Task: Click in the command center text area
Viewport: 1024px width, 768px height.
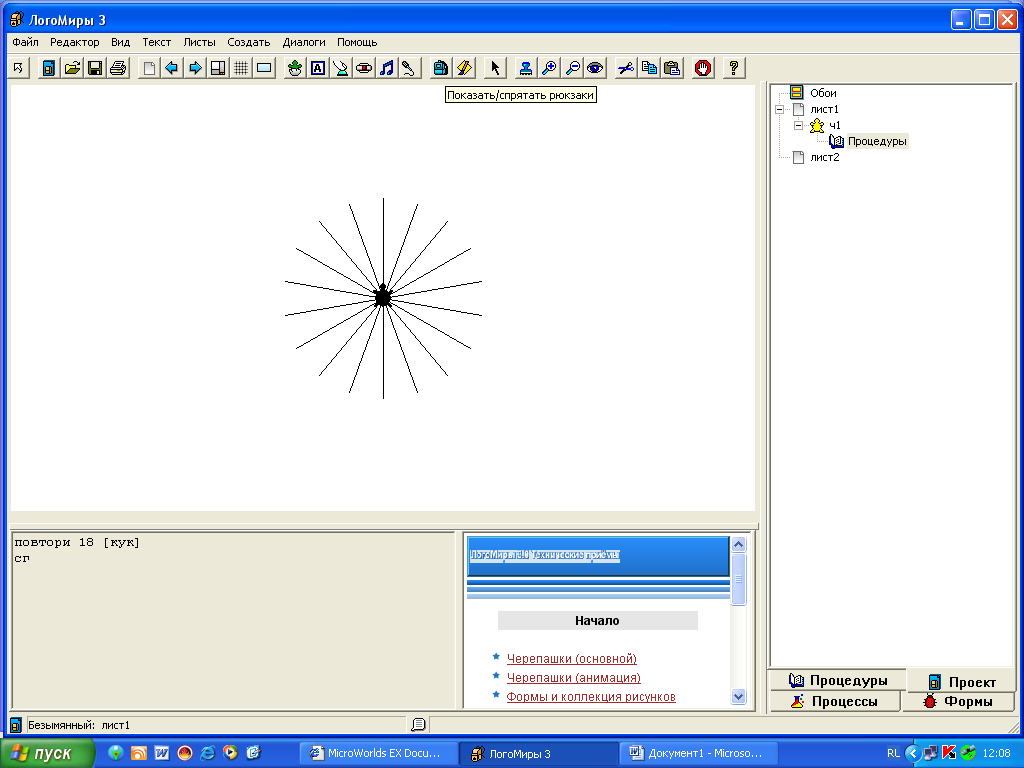Action: tap(233, 620)
